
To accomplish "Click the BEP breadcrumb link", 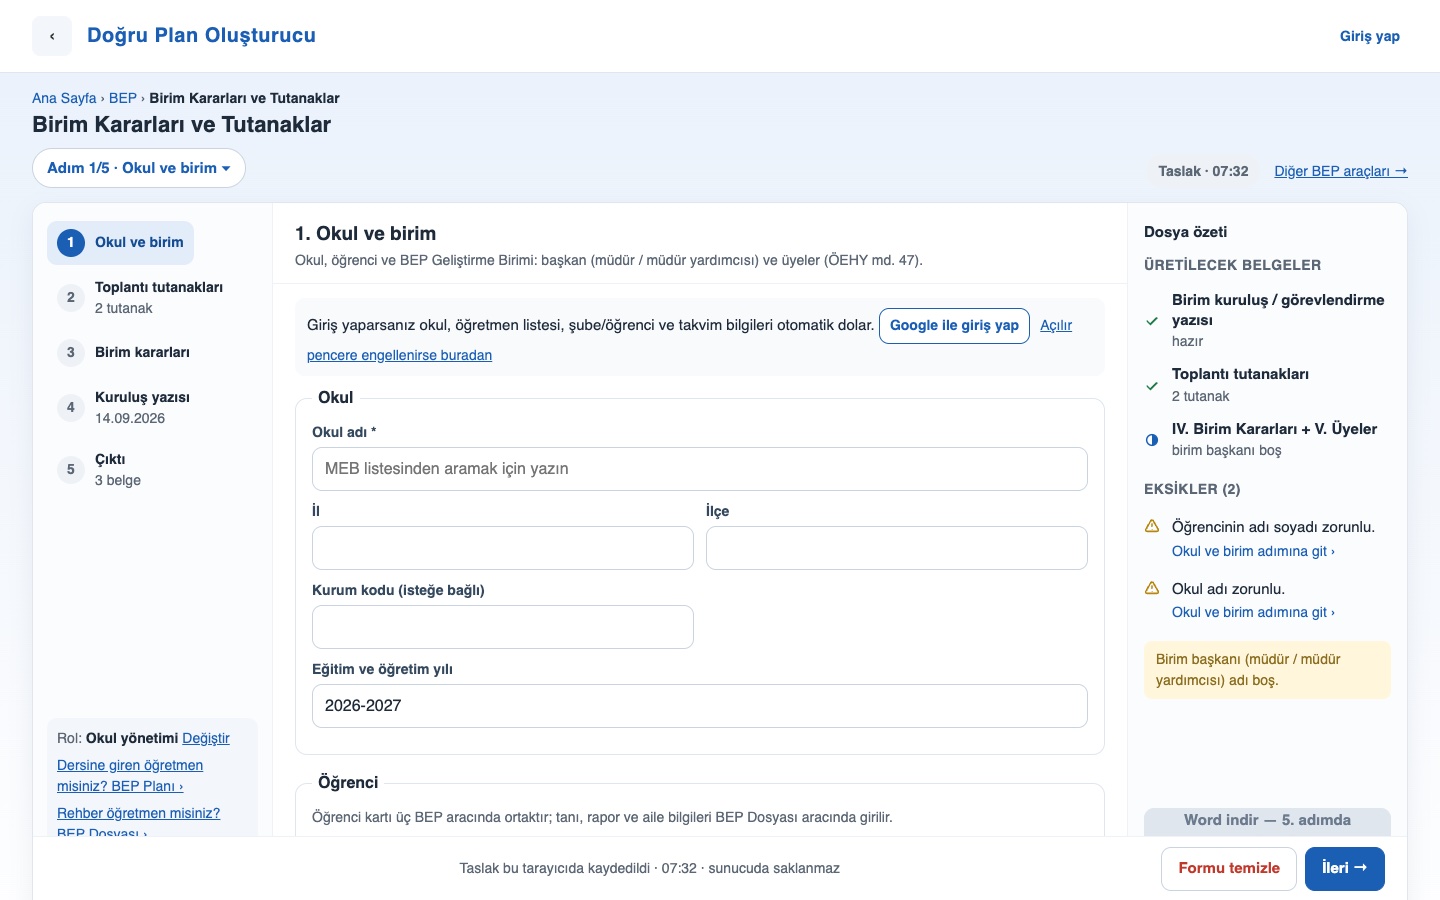I will coord(123,98).
